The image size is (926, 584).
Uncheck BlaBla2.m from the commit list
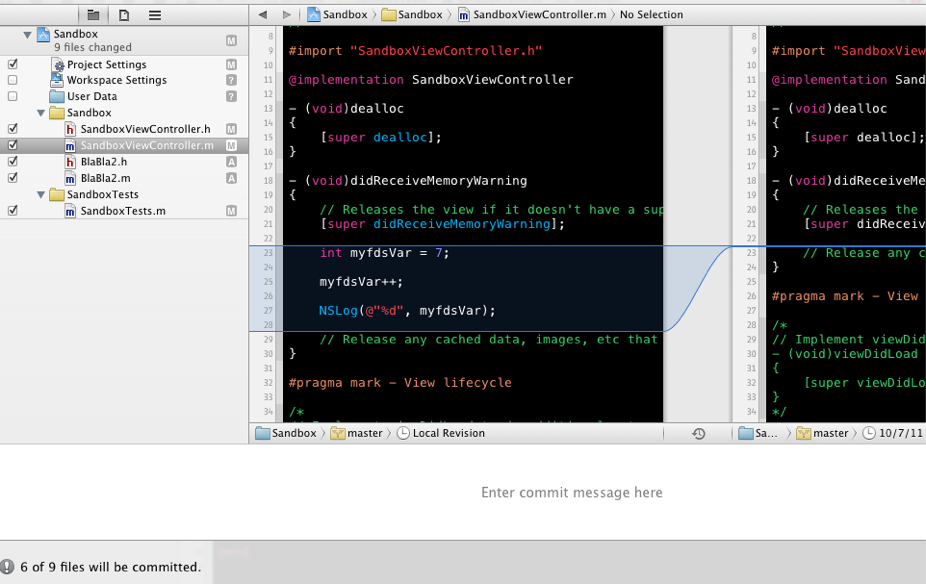(13, 177)
